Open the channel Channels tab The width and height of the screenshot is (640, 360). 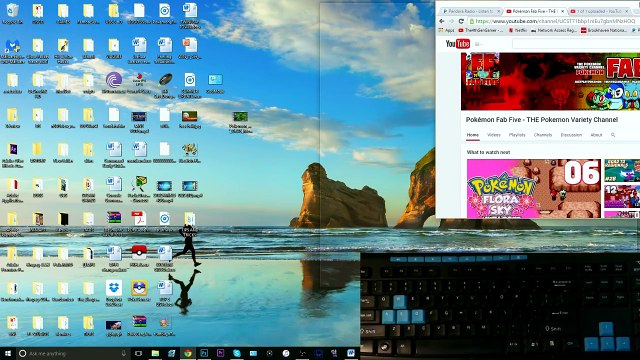(542, 135)
